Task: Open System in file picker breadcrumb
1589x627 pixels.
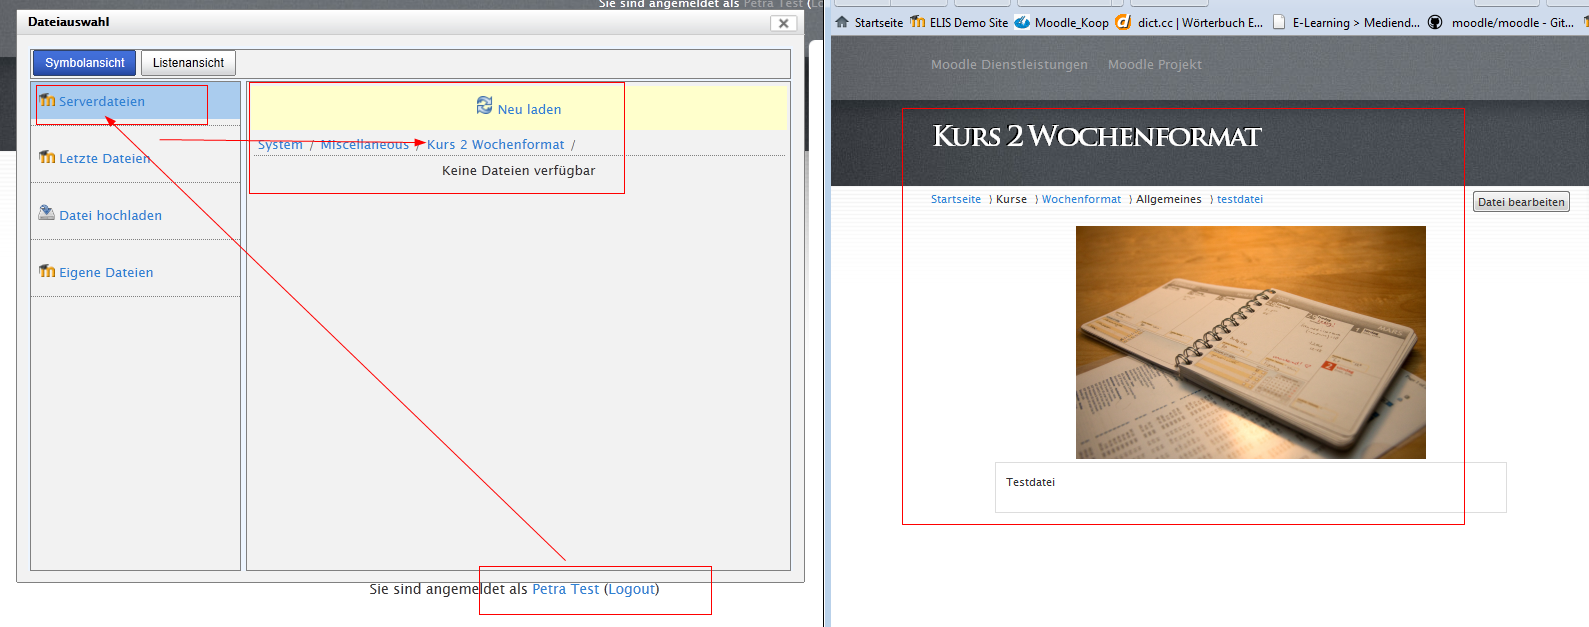Action: (280, 145)
